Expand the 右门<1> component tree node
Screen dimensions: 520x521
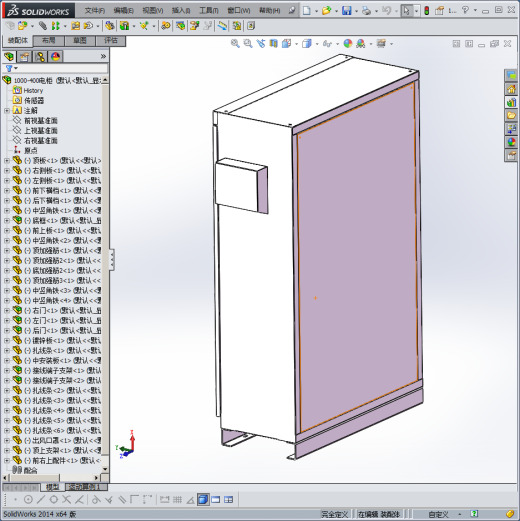(x=7, y=311)
